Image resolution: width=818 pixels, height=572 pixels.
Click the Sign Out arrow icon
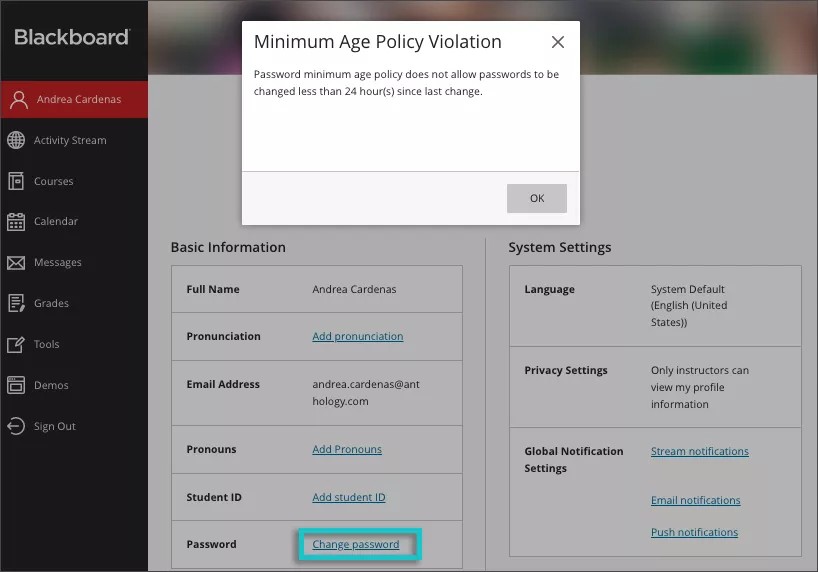click(x=16, y=426)
